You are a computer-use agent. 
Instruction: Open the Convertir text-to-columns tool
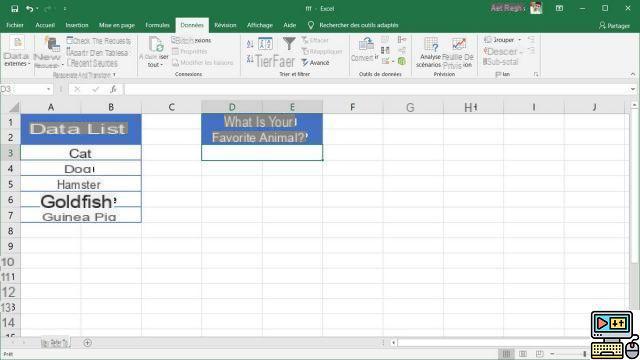[365, 50]
